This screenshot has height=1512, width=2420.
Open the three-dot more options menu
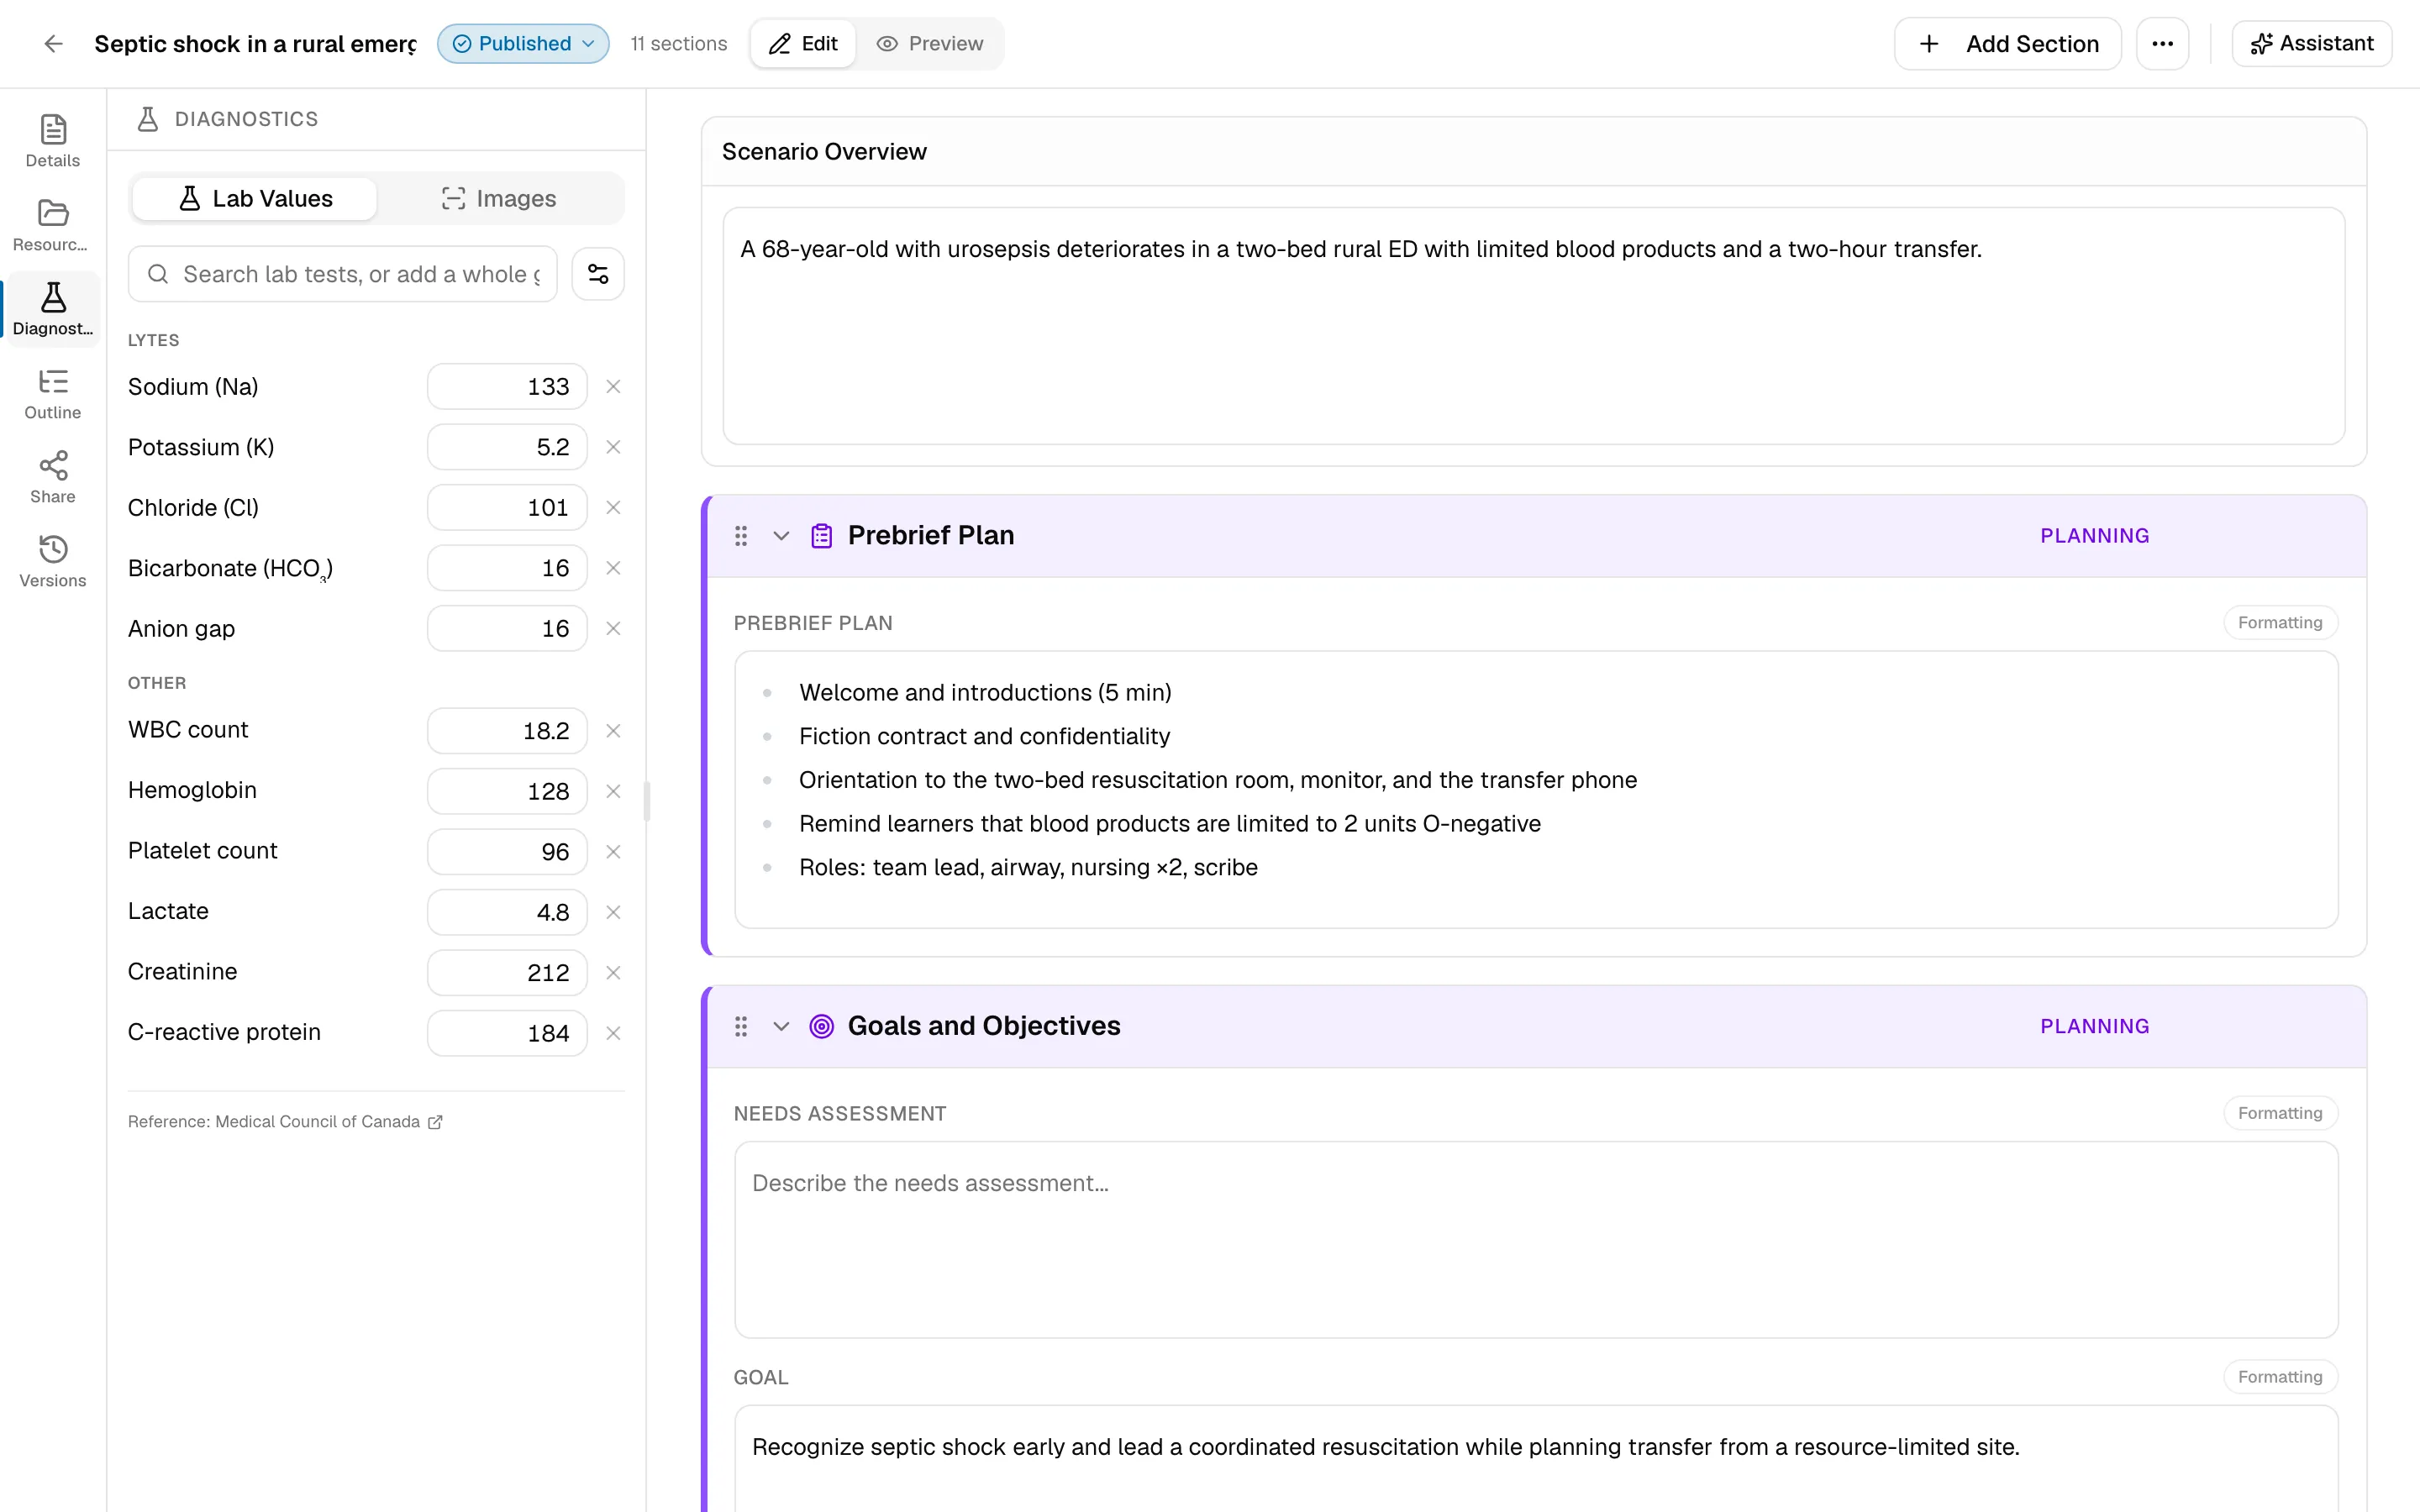2162,43
